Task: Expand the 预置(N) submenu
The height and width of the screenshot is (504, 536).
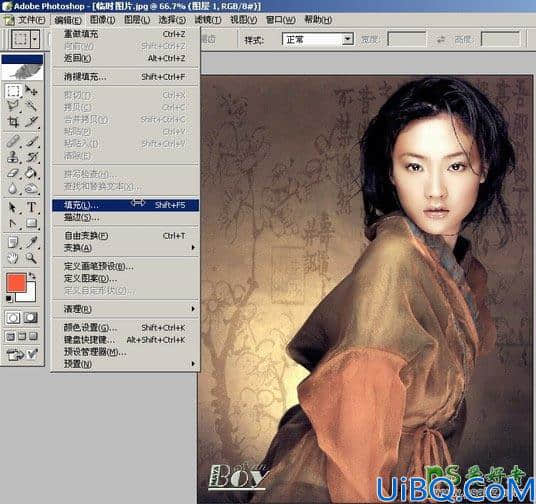Action: click(x=125, y=364)
